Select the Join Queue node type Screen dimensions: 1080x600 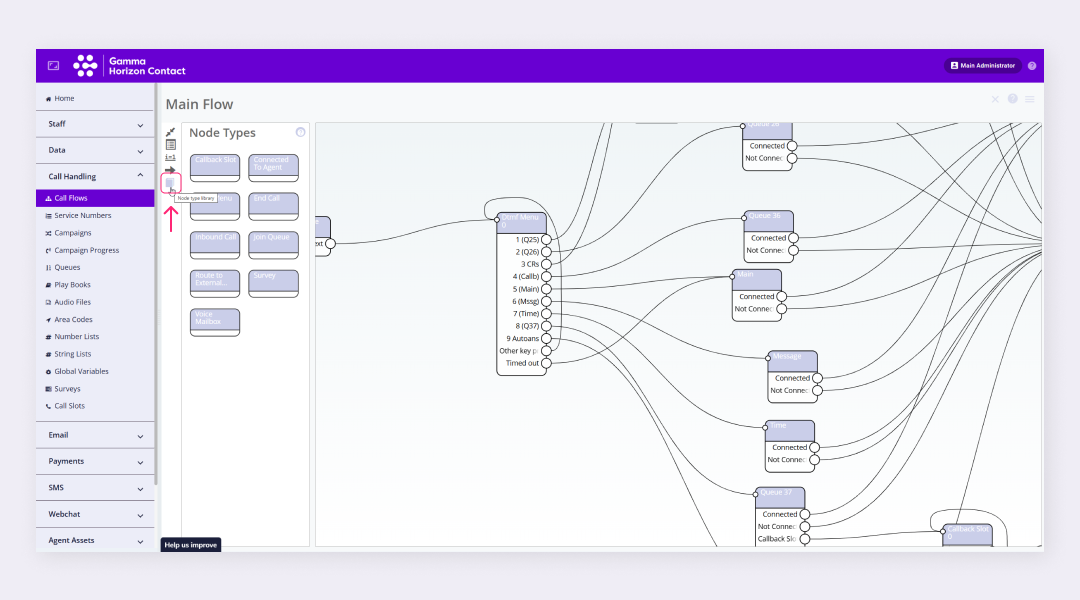pyautogui.click(x=273, y=245)
